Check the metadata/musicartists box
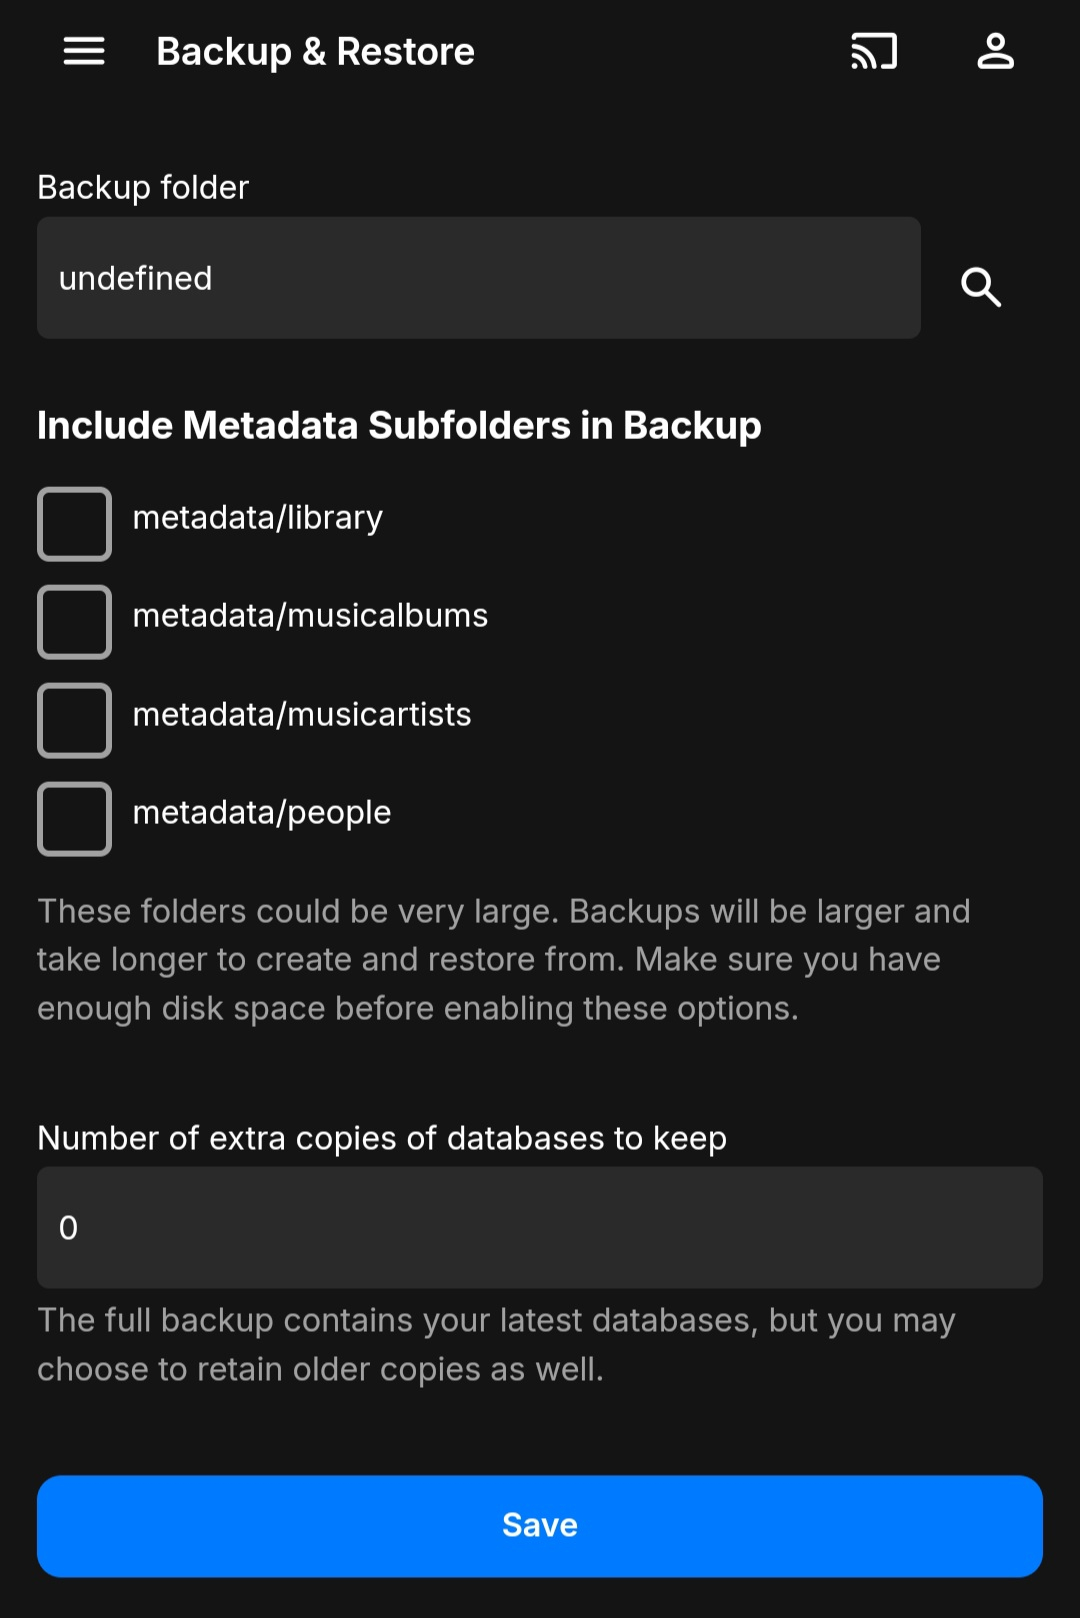The width and height of the screenshot is (1080, 1618). pyautogui.click(x=74, y=720)
